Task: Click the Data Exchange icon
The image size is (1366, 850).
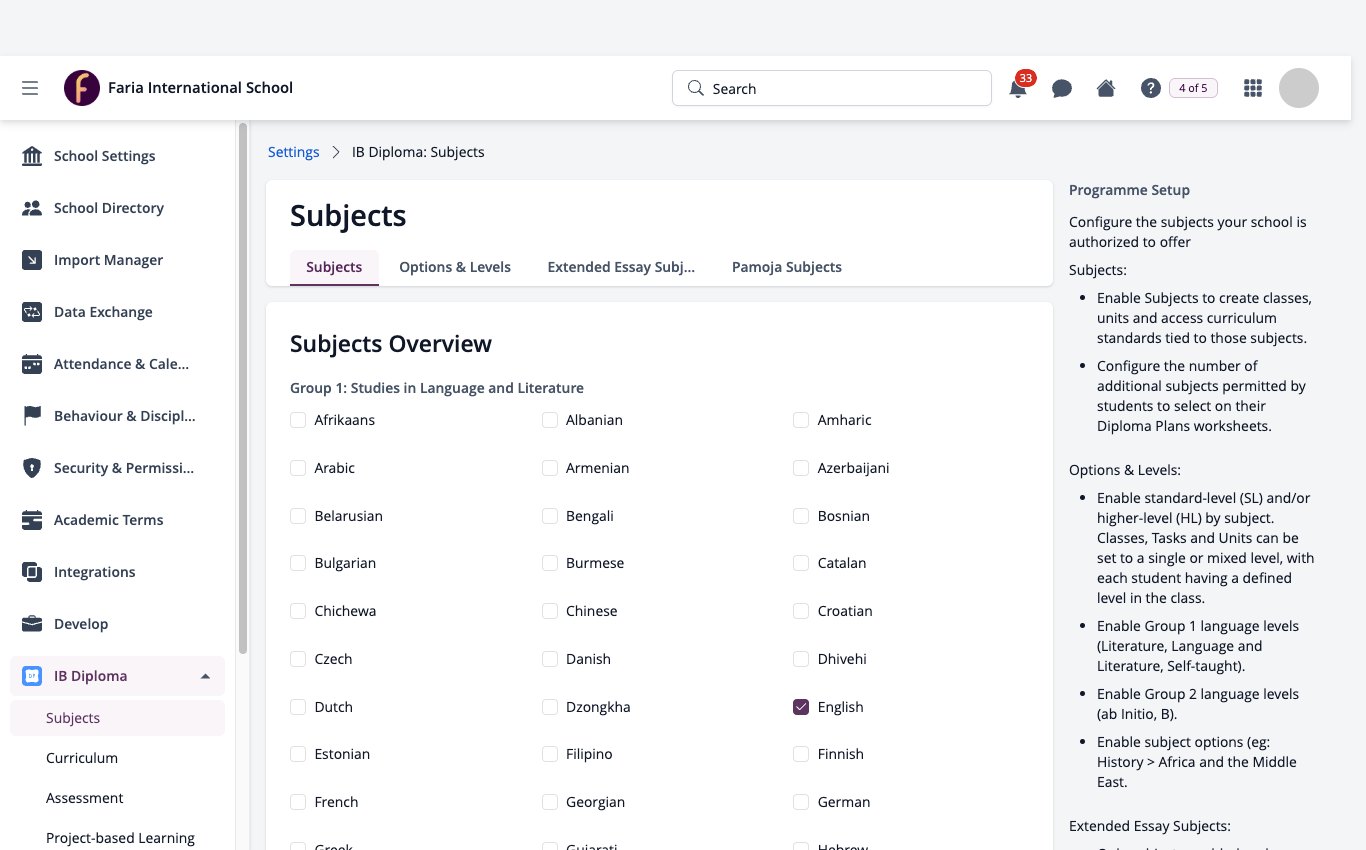Action: coord(32,312)
